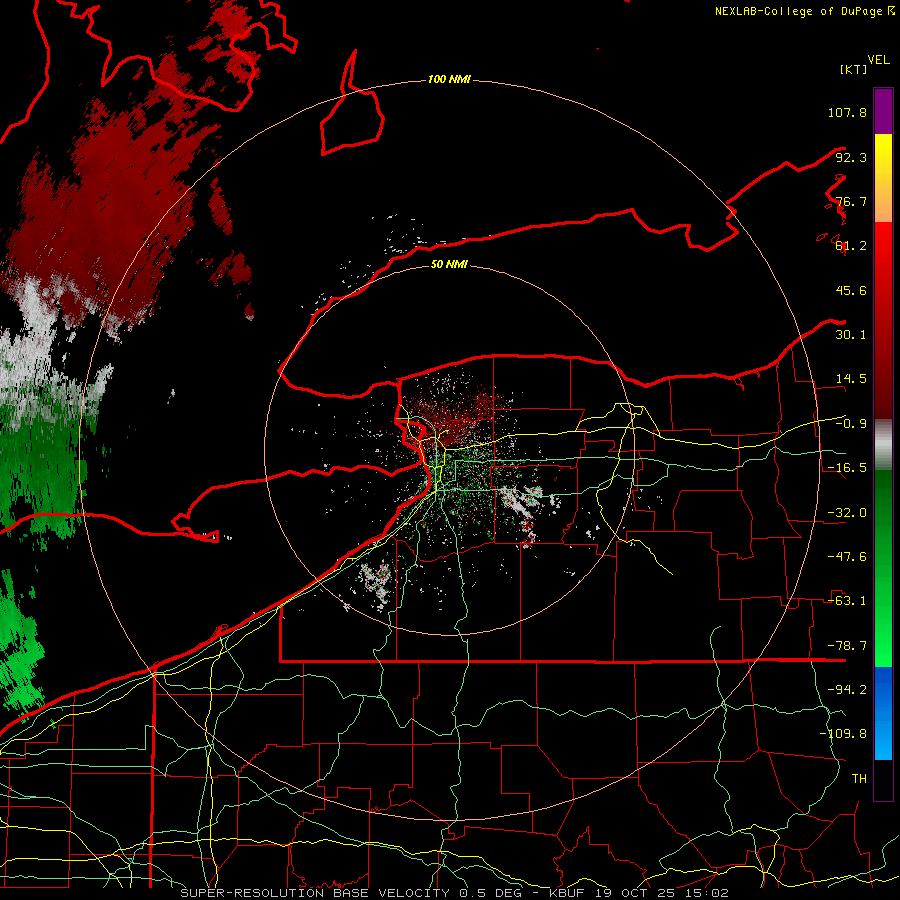900x900 pixels.
Task: Select the 30.1 legend value
Action: coord(851,335)
